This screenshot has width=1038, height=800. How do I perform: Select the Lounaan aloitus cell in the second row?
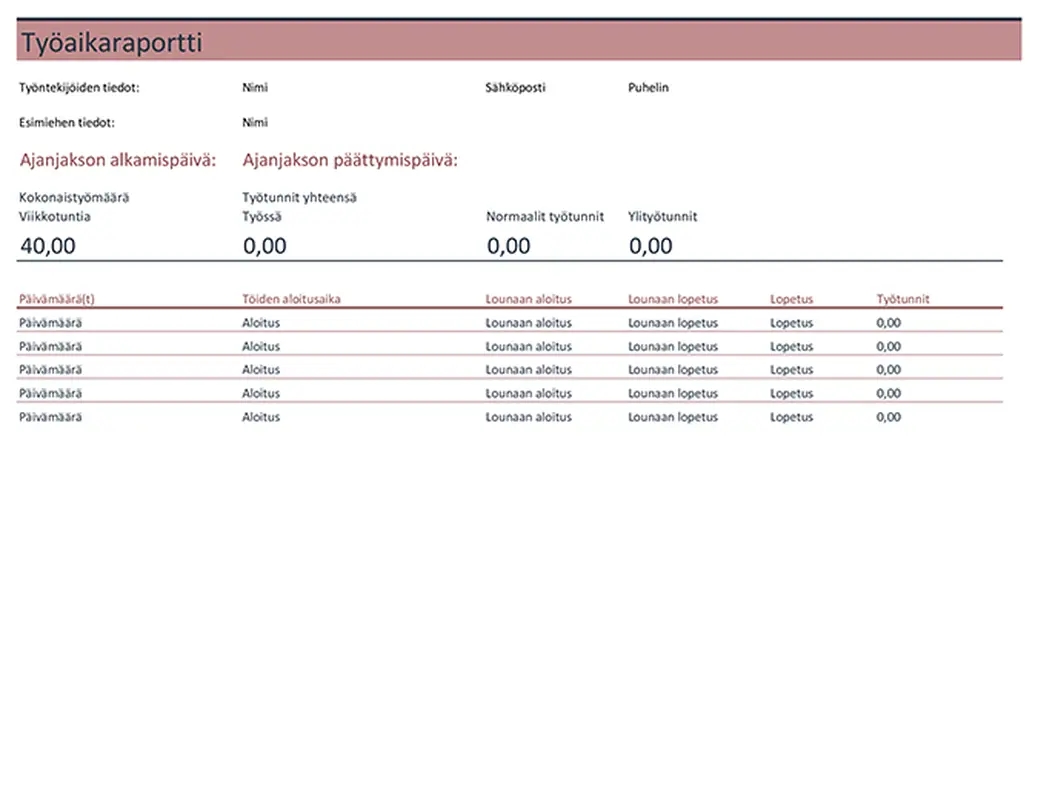pos(529,347)
